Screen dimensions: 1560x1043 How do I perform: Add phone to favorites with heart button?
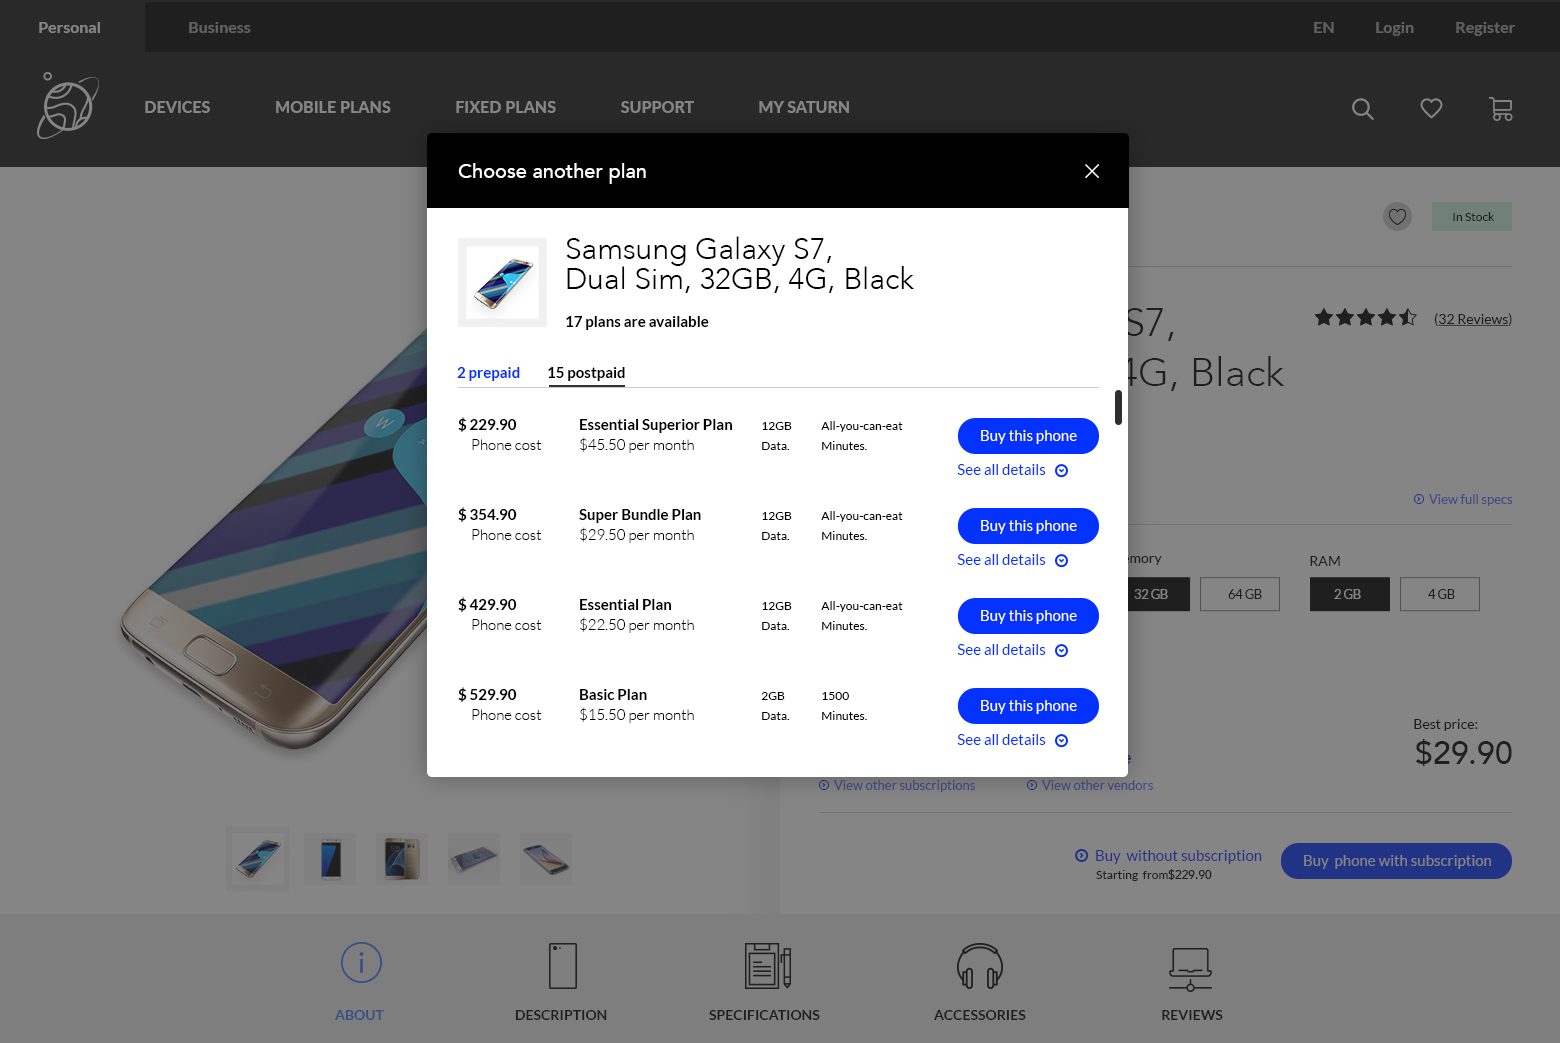point(1397,216)
